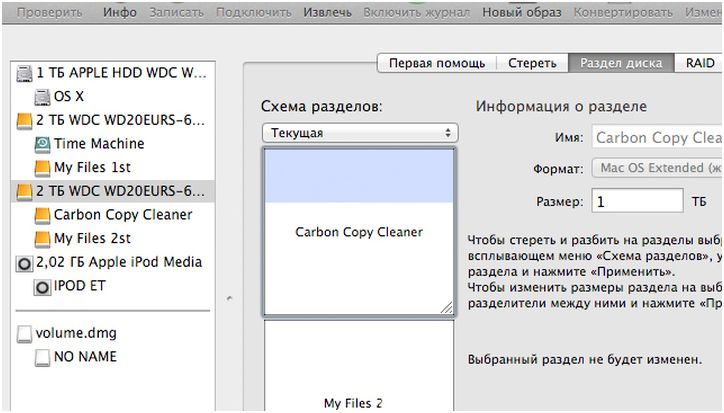This screenshot has width=724, height=413.
Task: Click the Размер size input field
Action: point(637,201)
